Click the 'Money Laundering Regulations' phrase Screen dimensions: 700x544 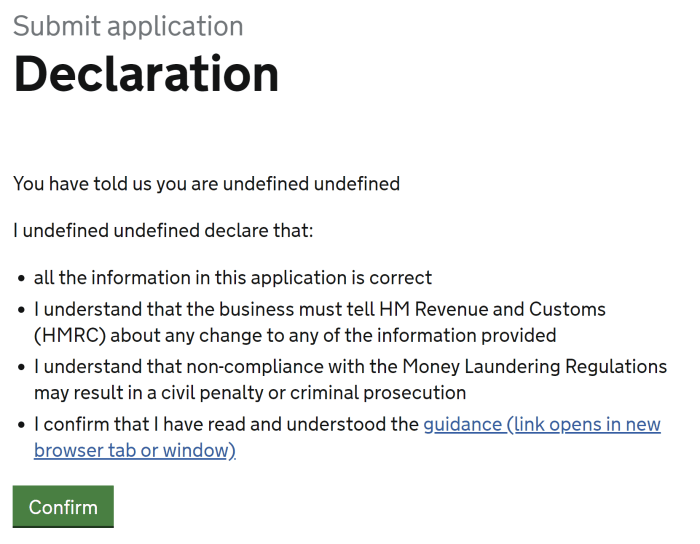point(534,367)
